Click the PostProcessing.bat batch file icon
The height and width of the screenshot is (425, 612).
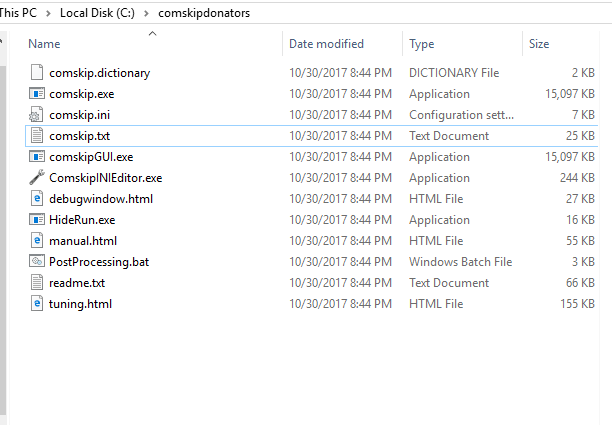(x=37, y=261)
